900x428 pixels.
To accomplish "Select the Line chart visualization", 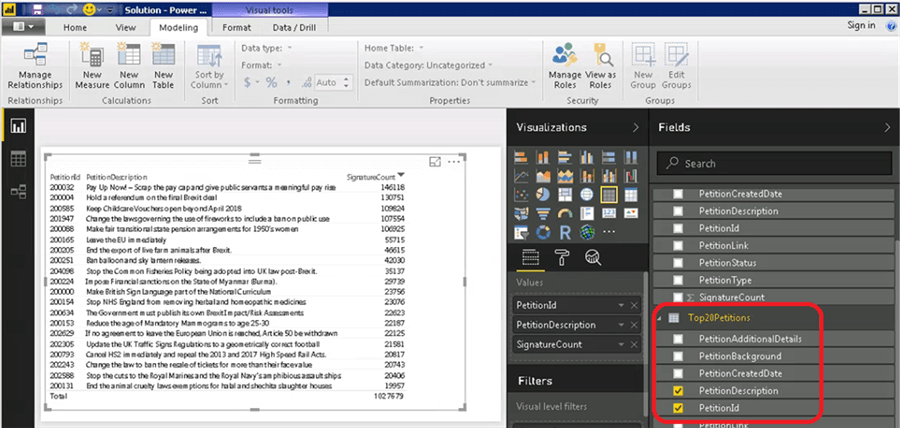I will [x=521, y=176].
